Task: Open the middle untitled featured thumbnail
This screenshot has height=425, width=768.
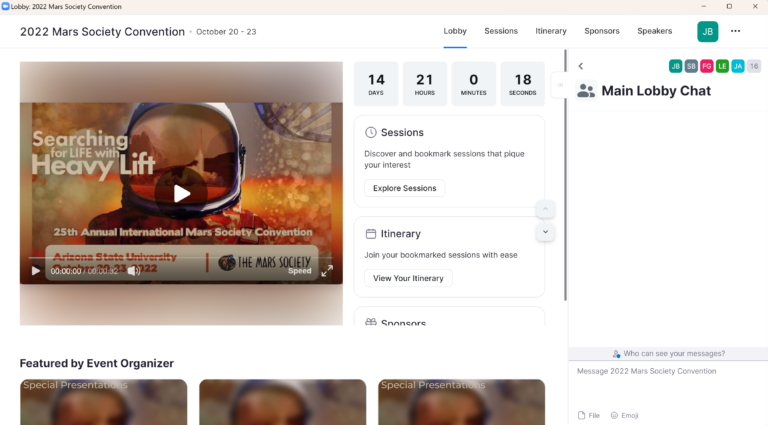Action: click(x=283, y=402)
